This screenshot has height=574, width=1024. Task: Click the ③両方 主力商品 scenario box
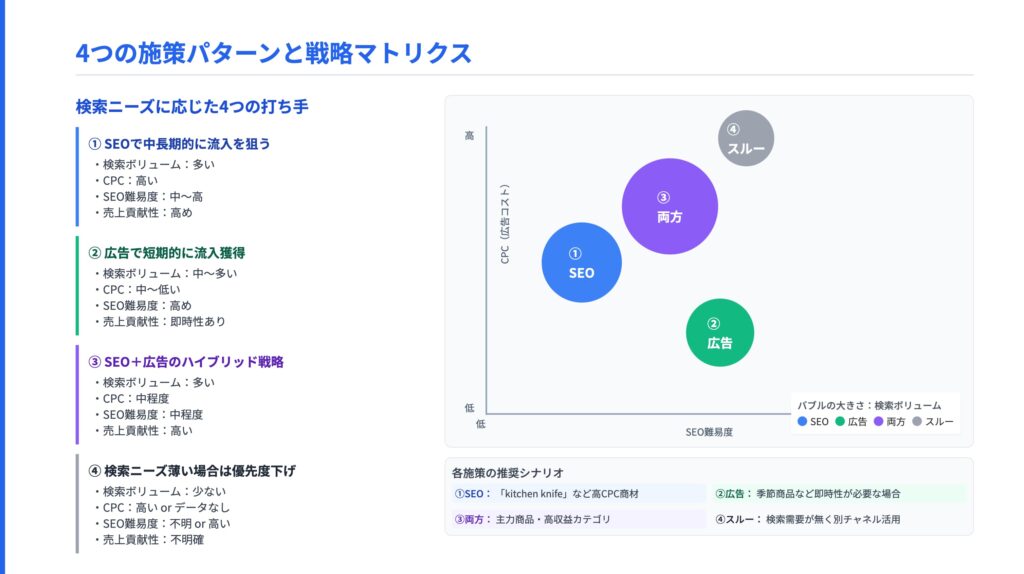coord(578,520)
